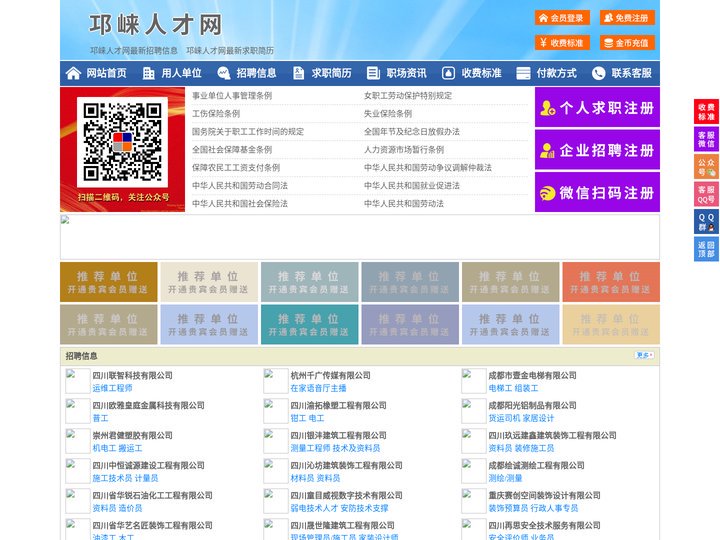720x540 pixels.
Task: Click 客服微信 floating sidebar icon
Action: [706, 139]
